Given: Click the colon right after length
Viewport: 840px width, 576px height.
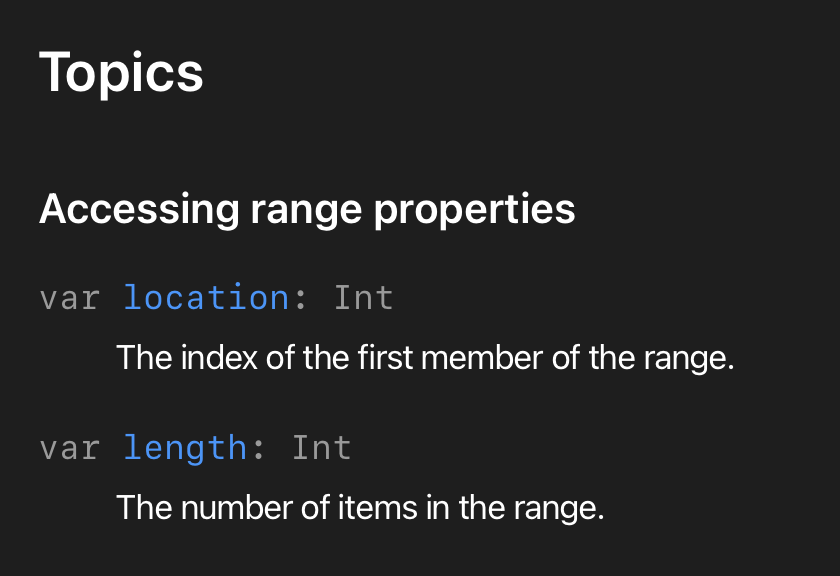Looking at the screenshot, I should (x=259, y=447).
